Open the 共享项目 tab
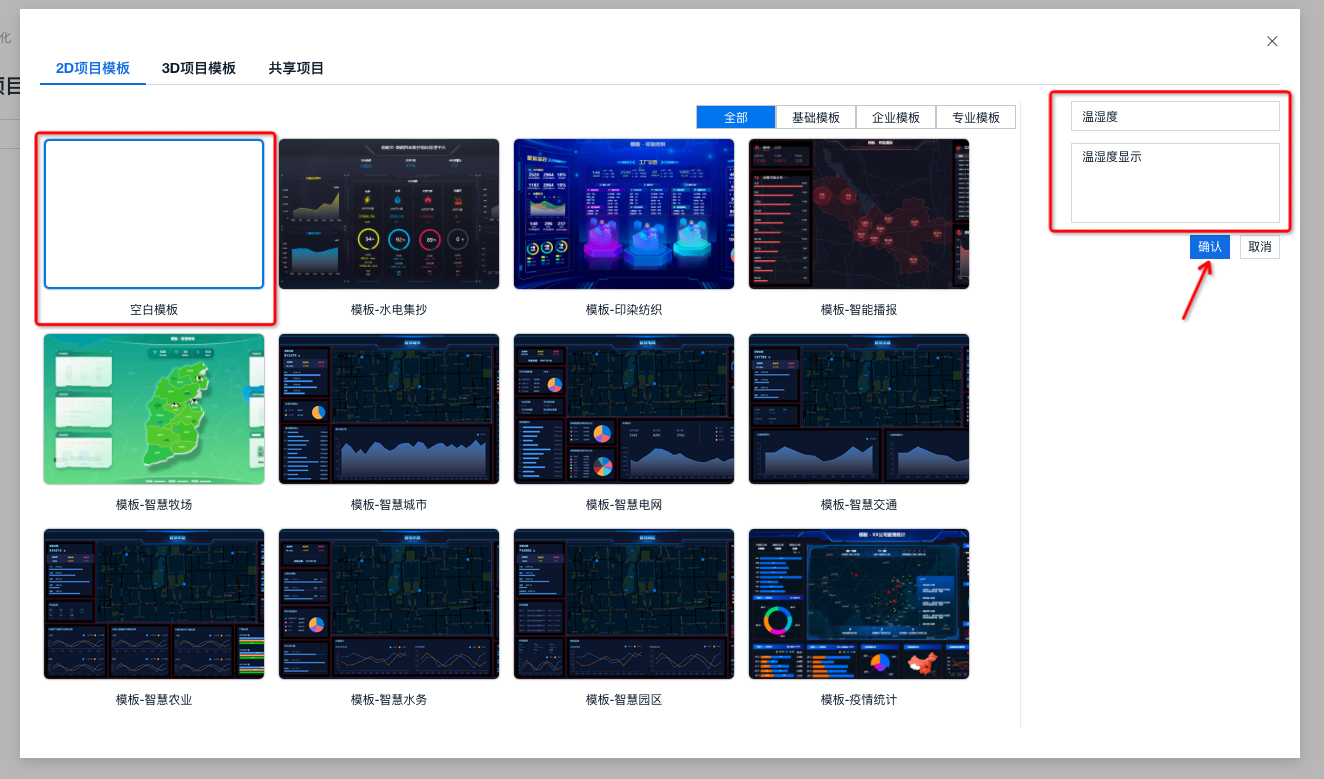The image size is (1324, 779). click(296, 68)
